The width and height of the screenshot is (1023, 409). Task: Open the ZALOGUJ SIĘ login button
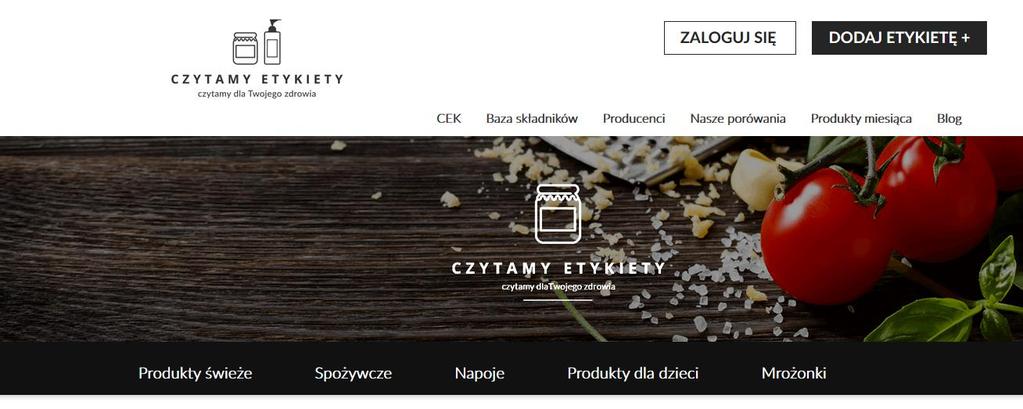tap(729, 38)
